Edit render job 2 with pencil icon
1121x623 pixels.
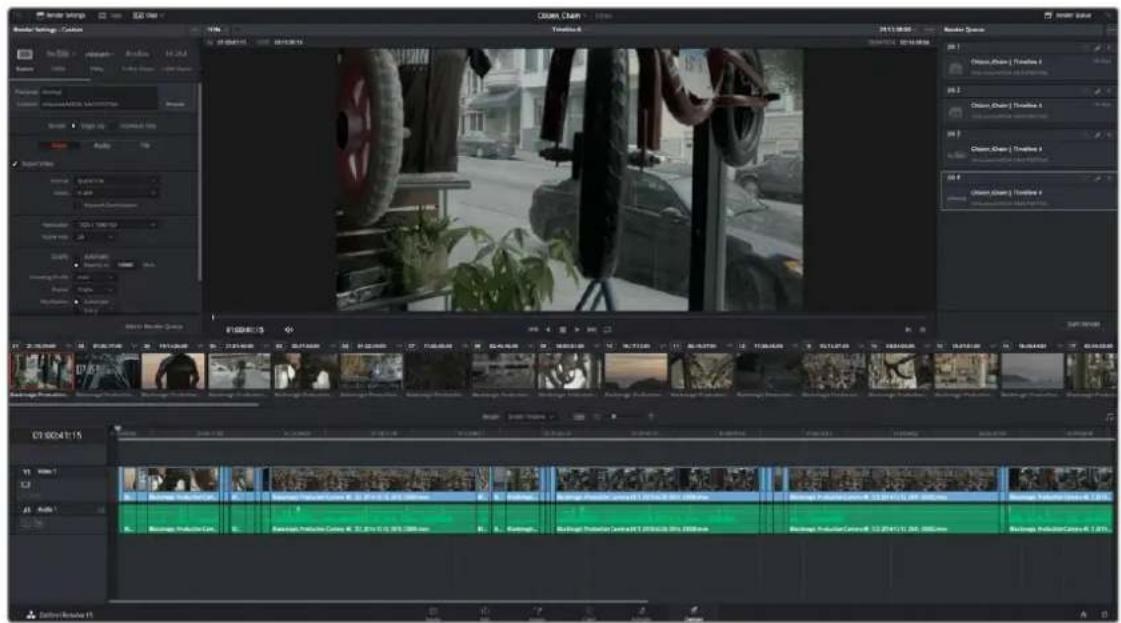pos(1097,92)
